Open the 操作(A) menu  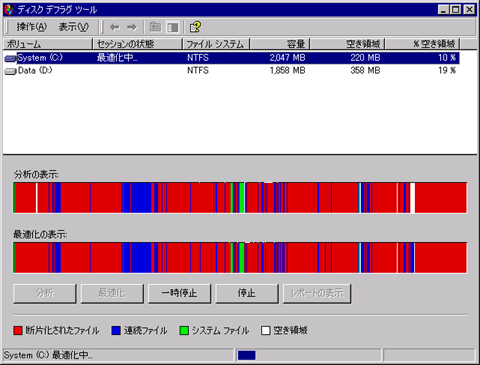tap(32, 27)
